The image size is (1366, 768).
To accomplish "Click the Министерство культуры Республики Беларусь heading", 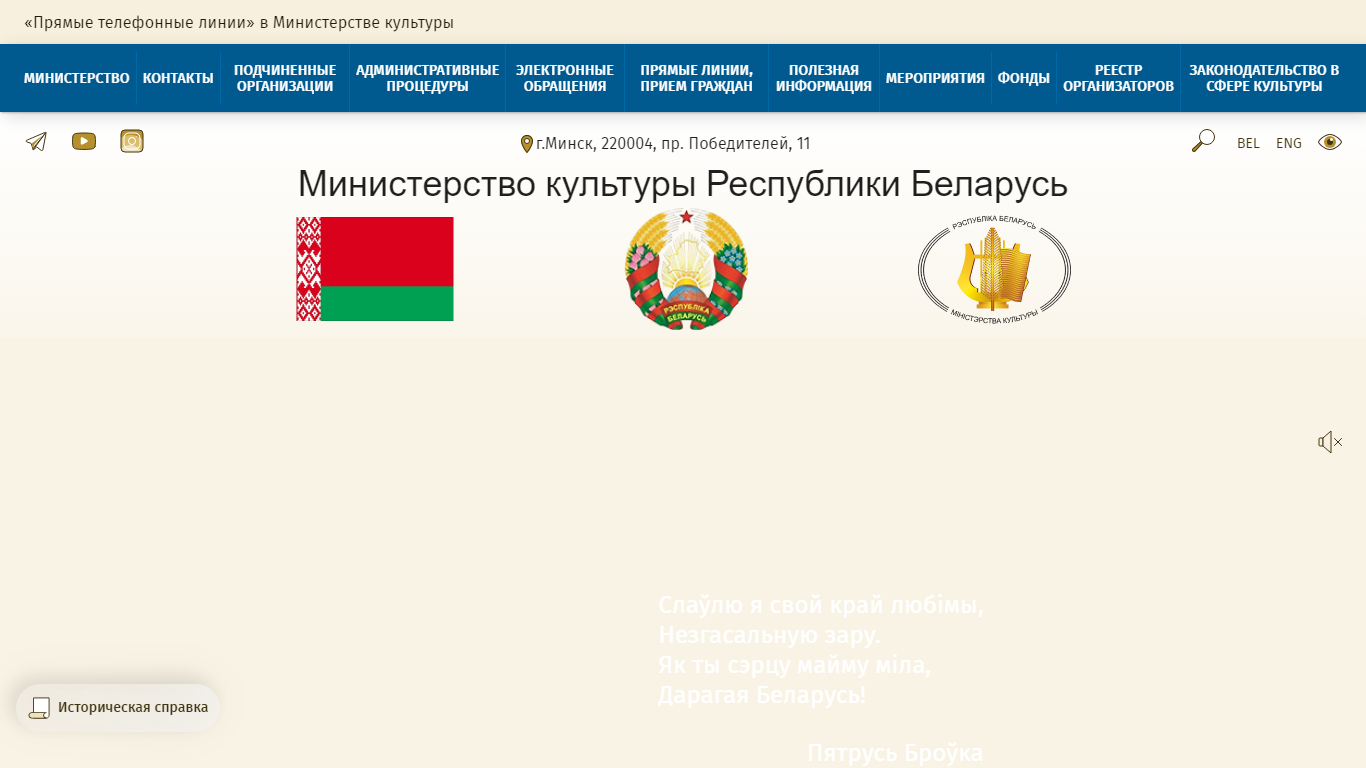I will coord(683,184).
